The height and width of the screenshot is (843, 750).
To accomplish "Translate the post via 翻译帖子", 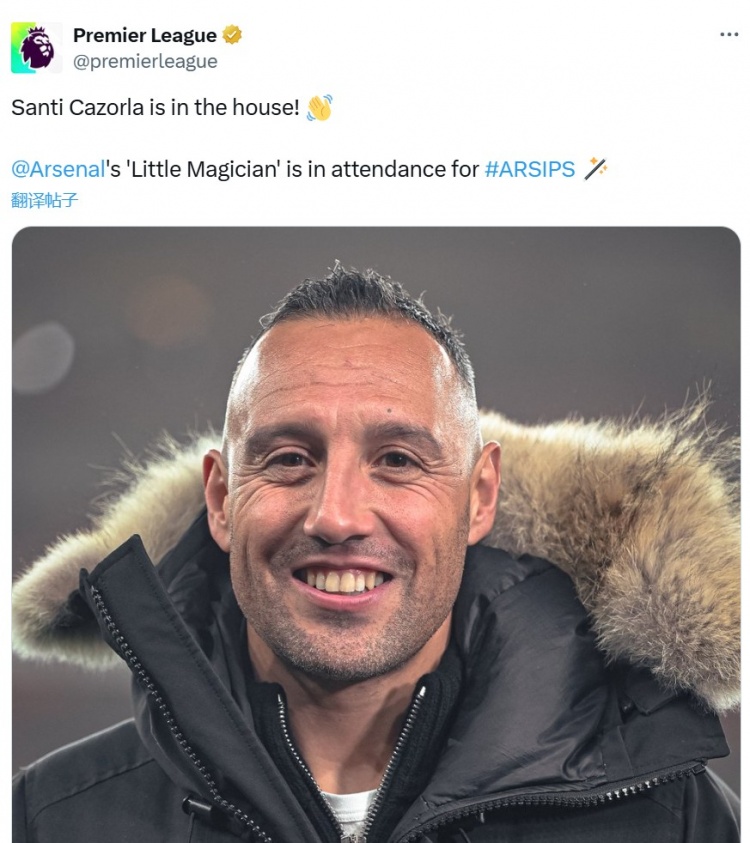I will pyautogui.click(x=45, y=199).
